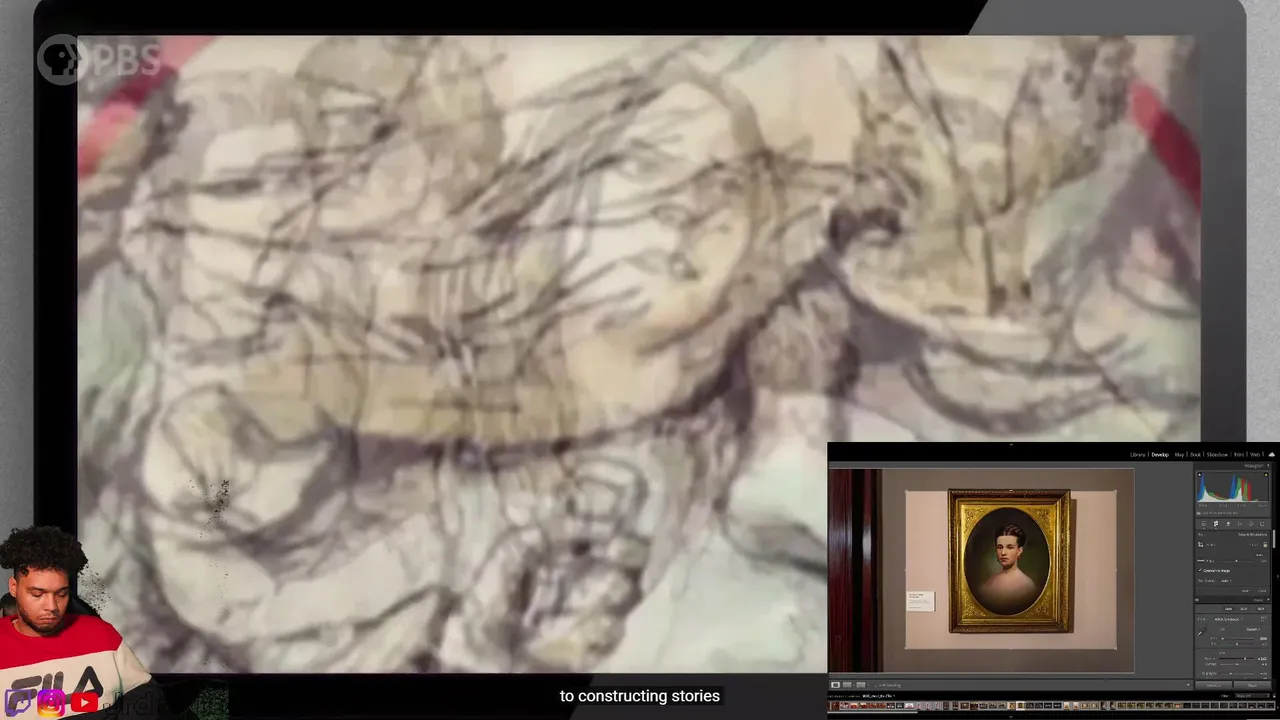
Task: Switch to Loupe view in Lightroom toolbar
Action: click(835, 685)
